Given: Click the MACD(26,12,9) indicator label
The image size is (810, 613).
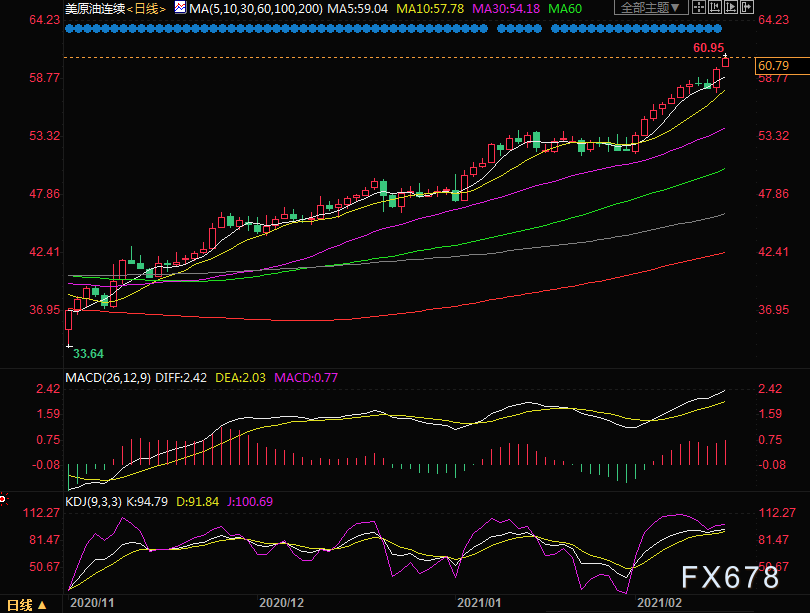Looking at the screenshot, I should click(108, 378).
